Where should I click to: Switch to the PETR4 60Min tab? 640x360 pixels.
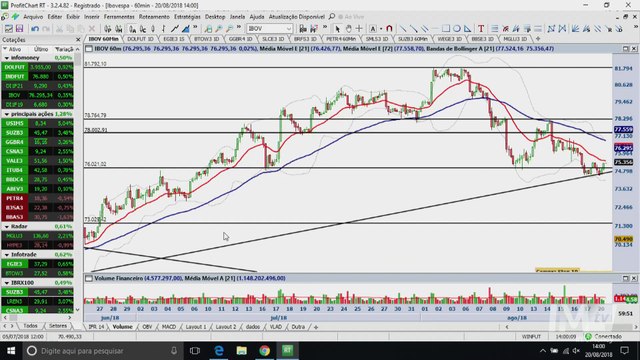341,39
